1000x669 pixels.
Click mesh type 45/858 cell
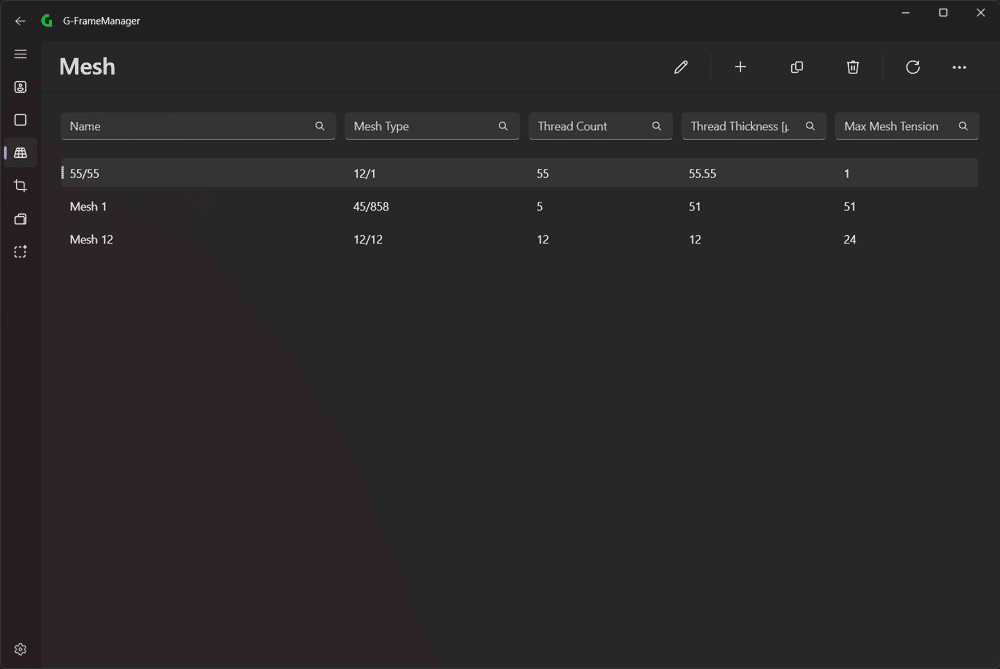(371, 207)
